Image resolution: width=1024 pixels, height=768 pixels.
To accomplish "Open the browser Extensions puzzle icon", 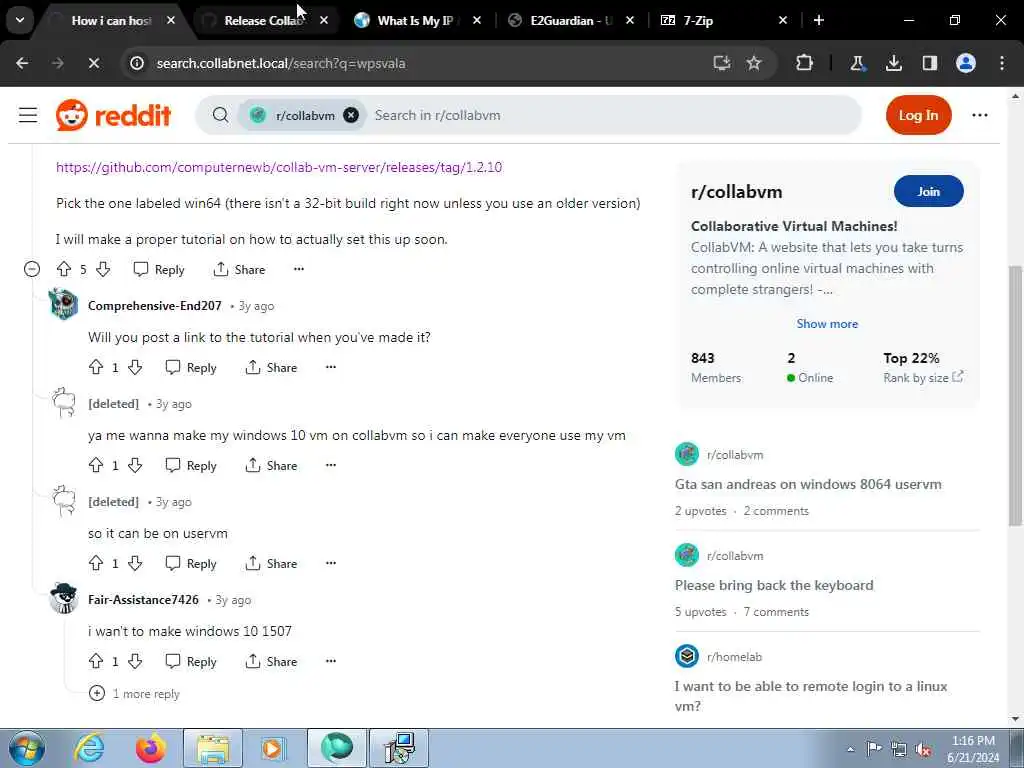I will 805,63.
